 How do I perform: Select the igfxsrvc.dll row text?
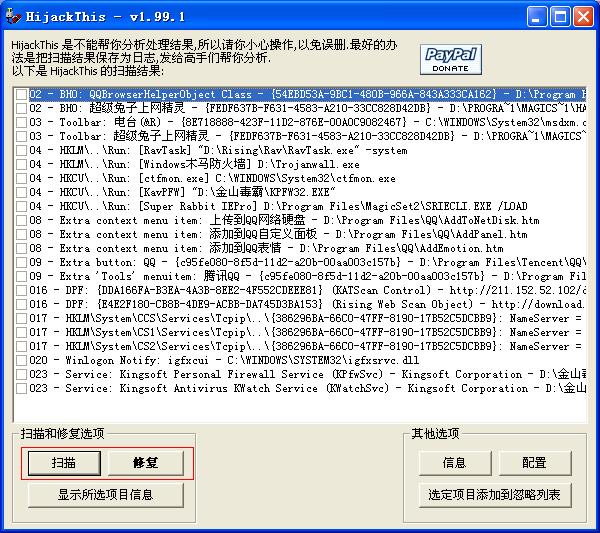point(224,360)
